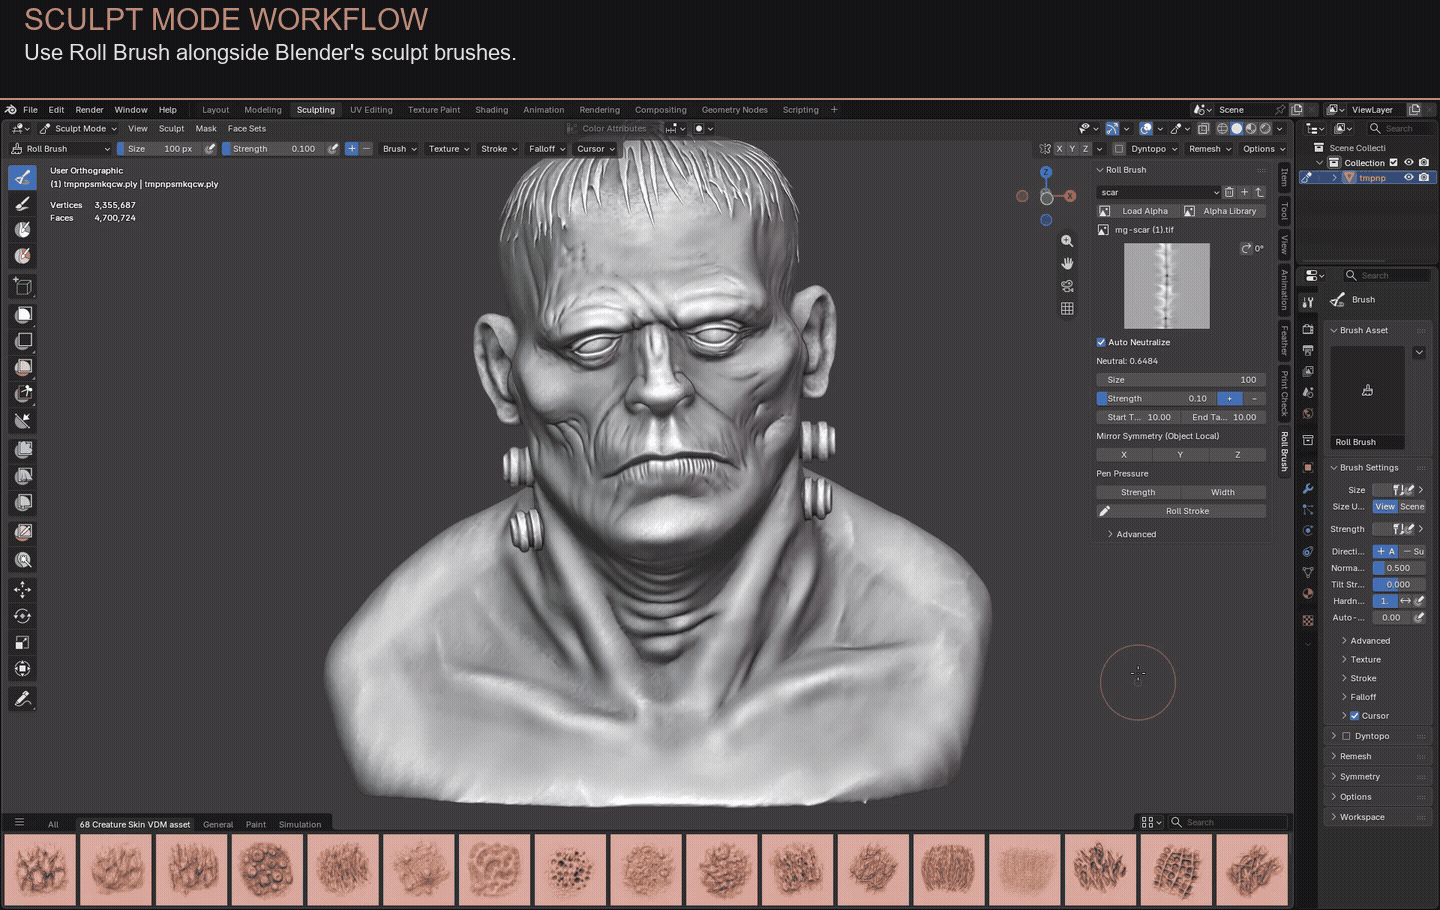1440x910 pixels.
Task: Open the Face Sets menu
Action: 247,129
